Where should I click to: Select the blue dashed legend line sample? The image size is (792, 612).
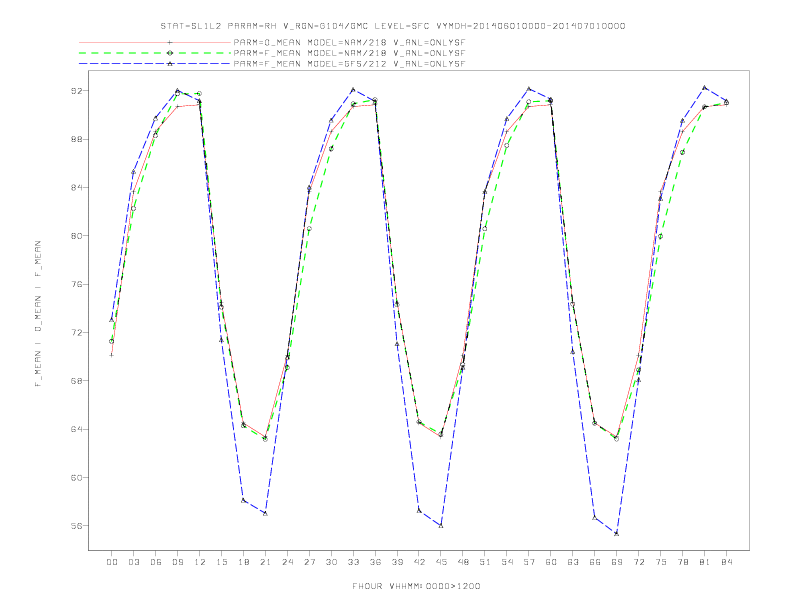click(155, 64)
